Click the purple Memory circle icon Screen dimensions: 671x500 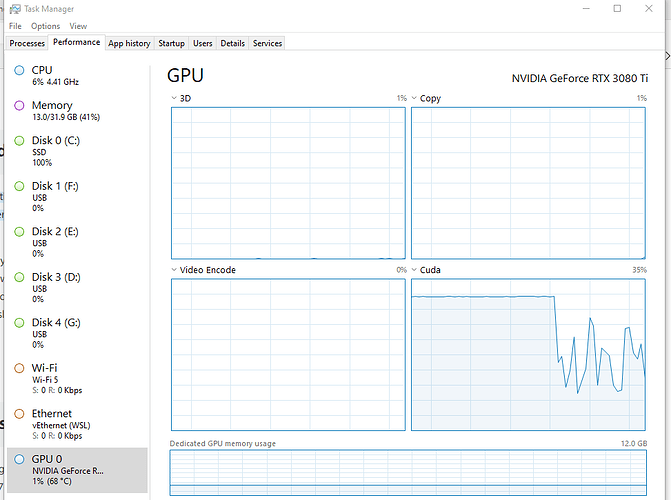19,105
